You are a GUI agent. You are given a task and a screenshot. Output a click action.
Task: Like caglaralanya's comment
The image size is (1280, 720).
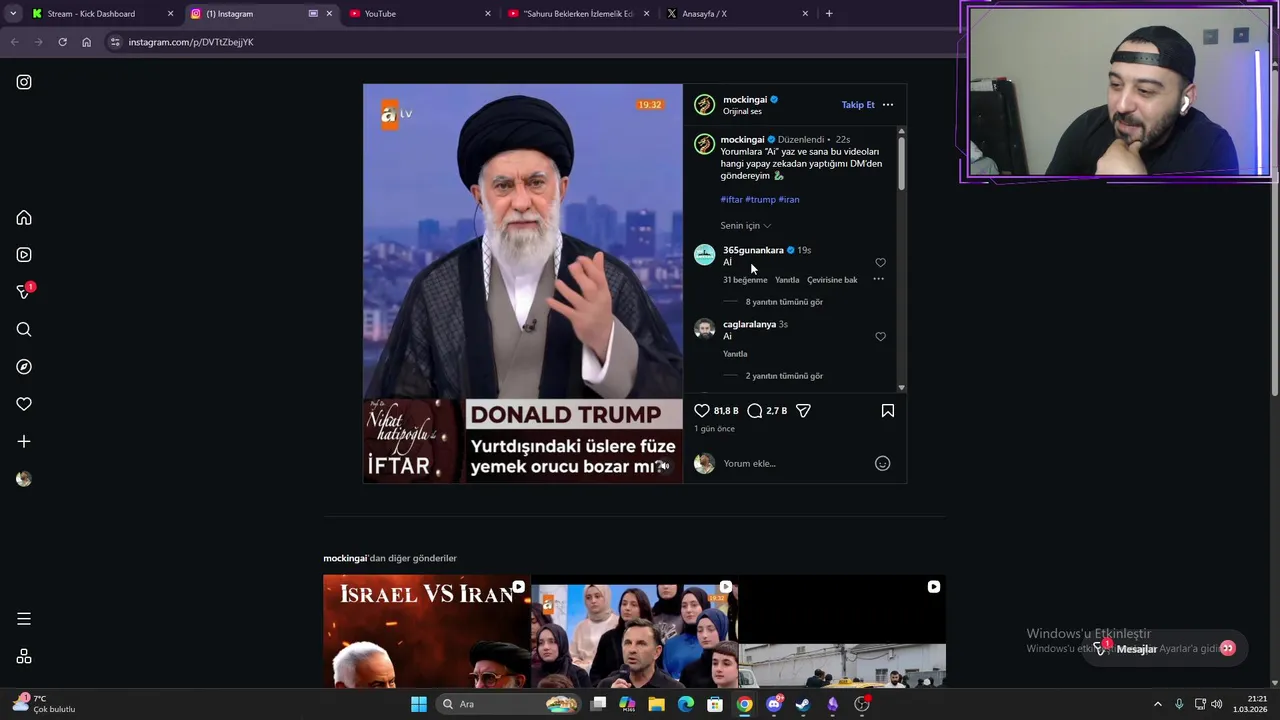click(x=880, y=337)
